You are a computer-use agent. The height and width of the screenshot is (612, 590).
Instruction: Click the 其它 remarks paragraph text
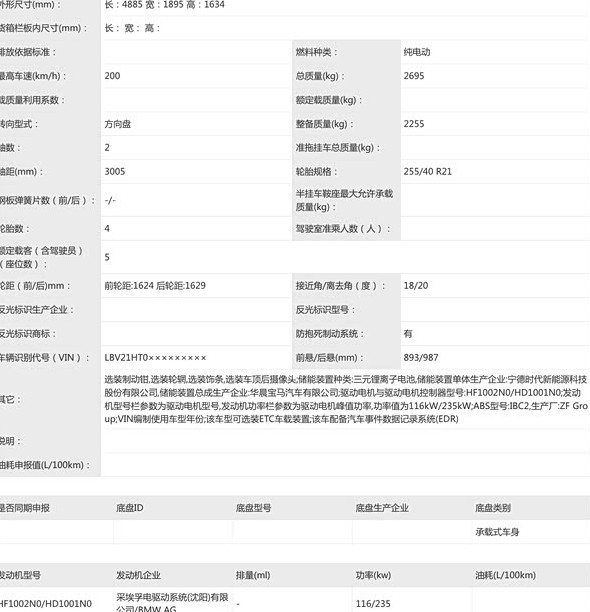tap(346, 399)
